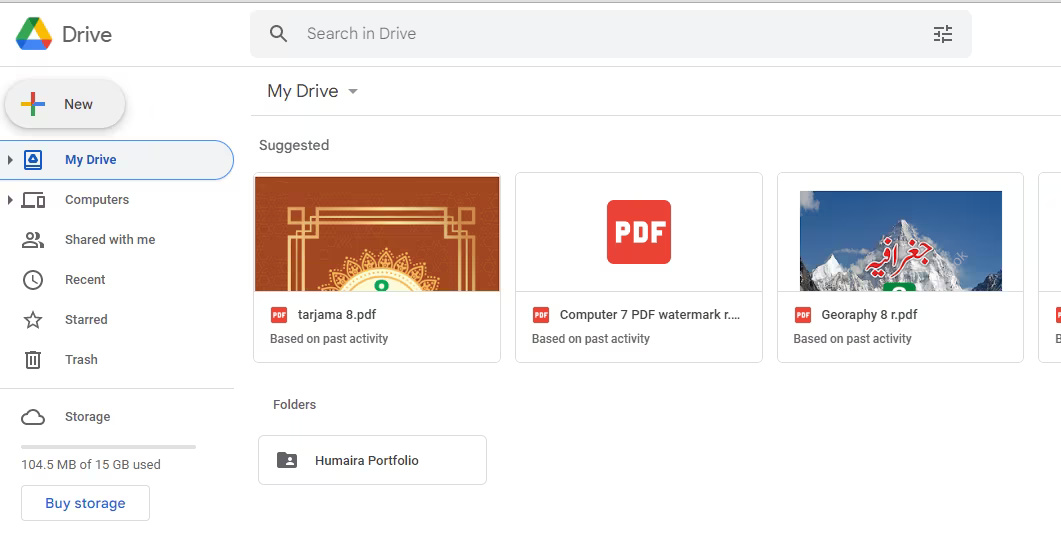The image size is (1061, 540).
Task: Click the Shared with me people icon
Action: click(x=33, y=240)
